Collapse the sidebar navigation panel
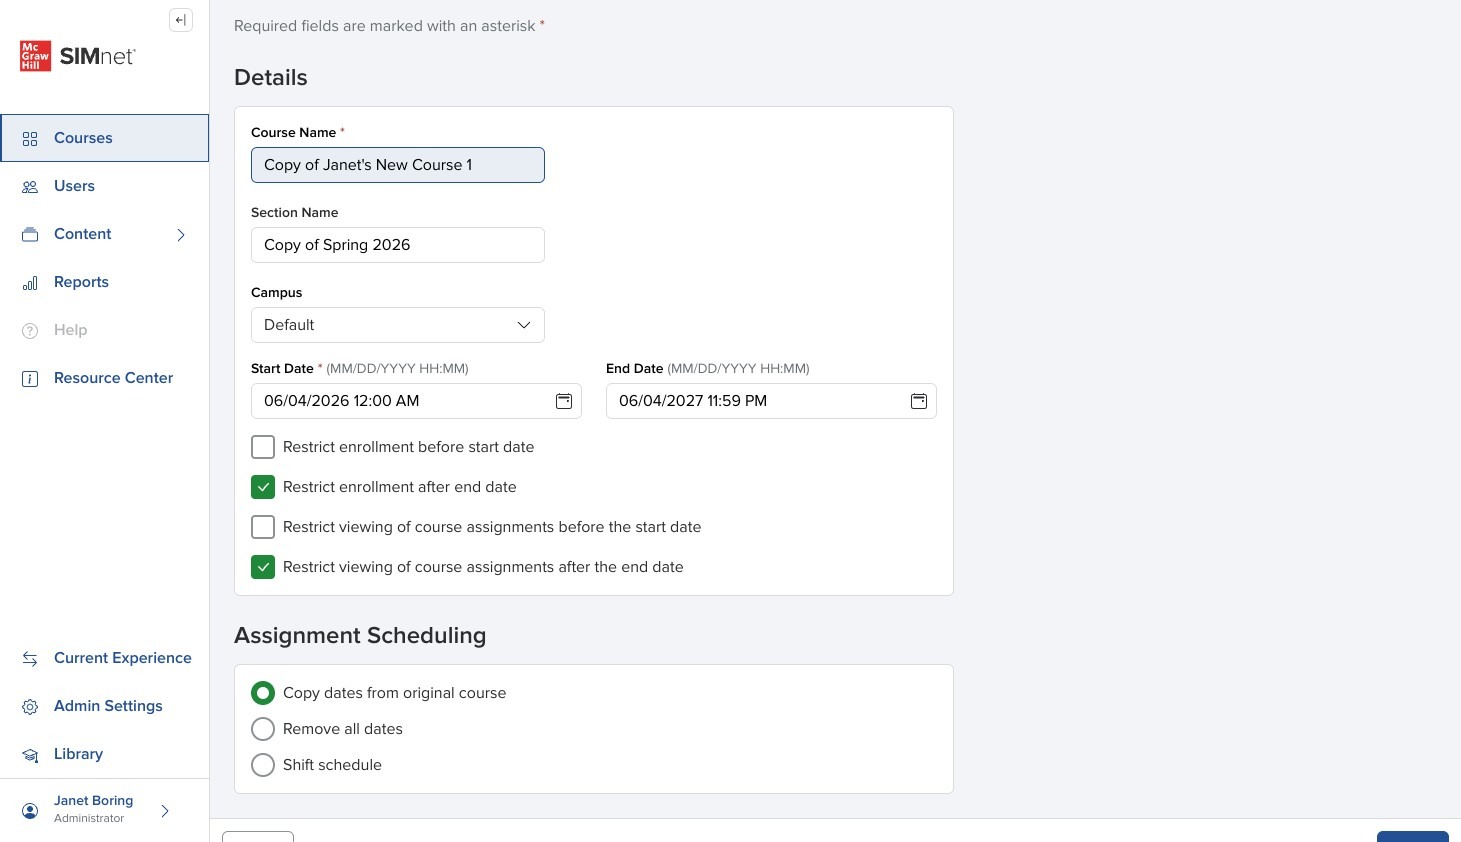Image resolution: width=1461 pixels, height=842 pixels. click(181, 20)
